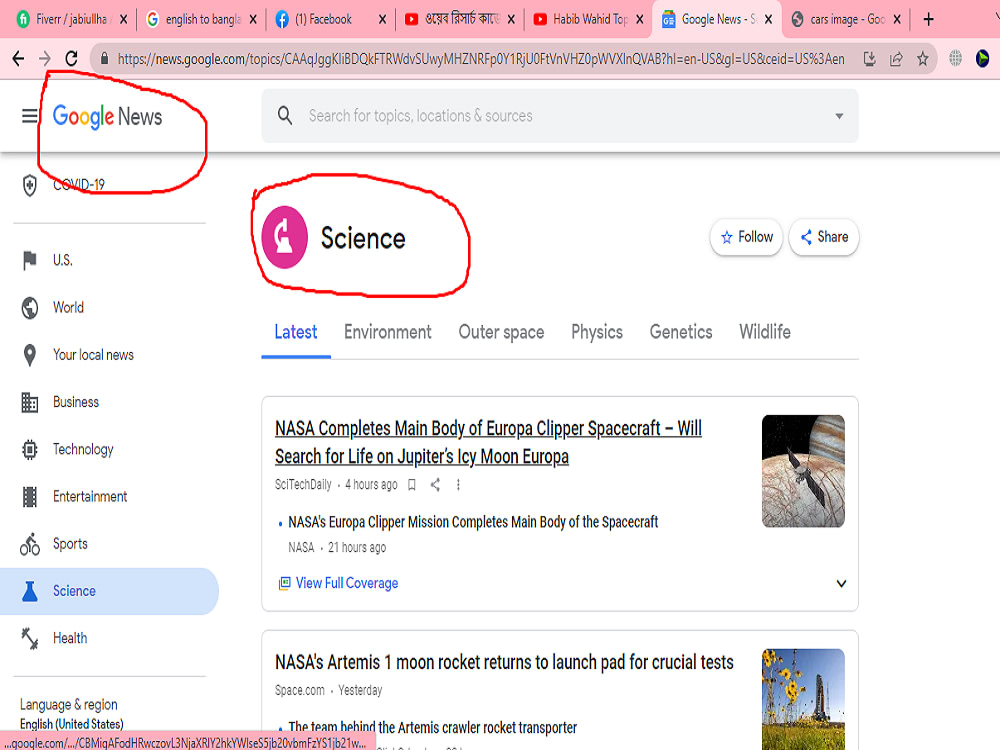Open the Technology section

[x=83, y=450]
